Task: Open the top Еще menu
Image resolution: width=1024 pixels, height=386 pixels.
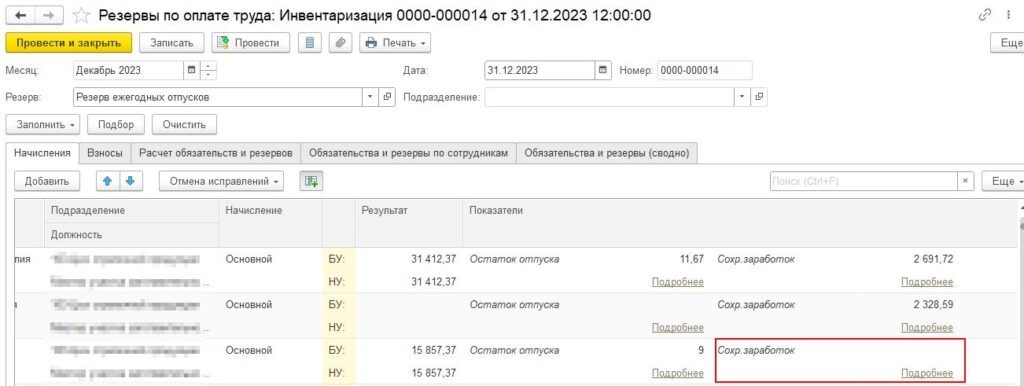Action: click(1008, 43)
